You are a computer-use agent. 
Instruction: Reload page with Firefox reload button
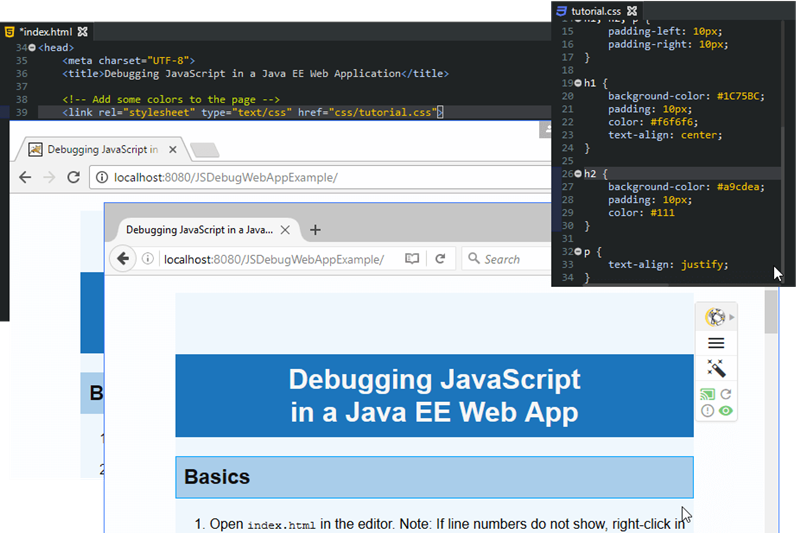(439, 259)
